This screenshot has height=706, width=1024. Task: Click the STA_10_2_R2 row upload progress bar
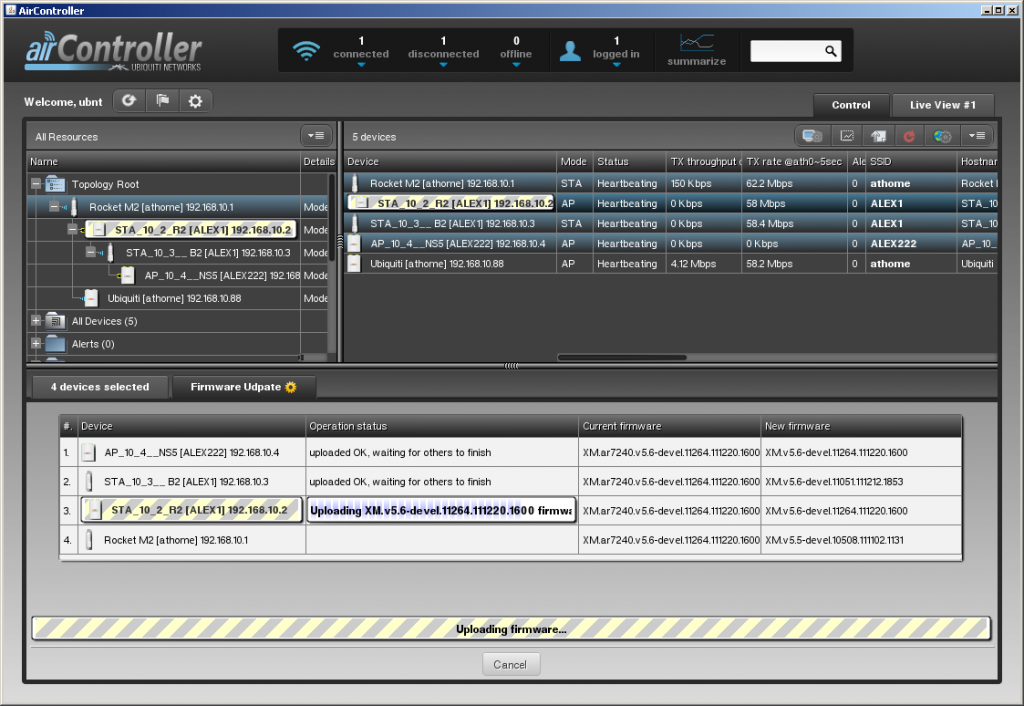[441, 510]
